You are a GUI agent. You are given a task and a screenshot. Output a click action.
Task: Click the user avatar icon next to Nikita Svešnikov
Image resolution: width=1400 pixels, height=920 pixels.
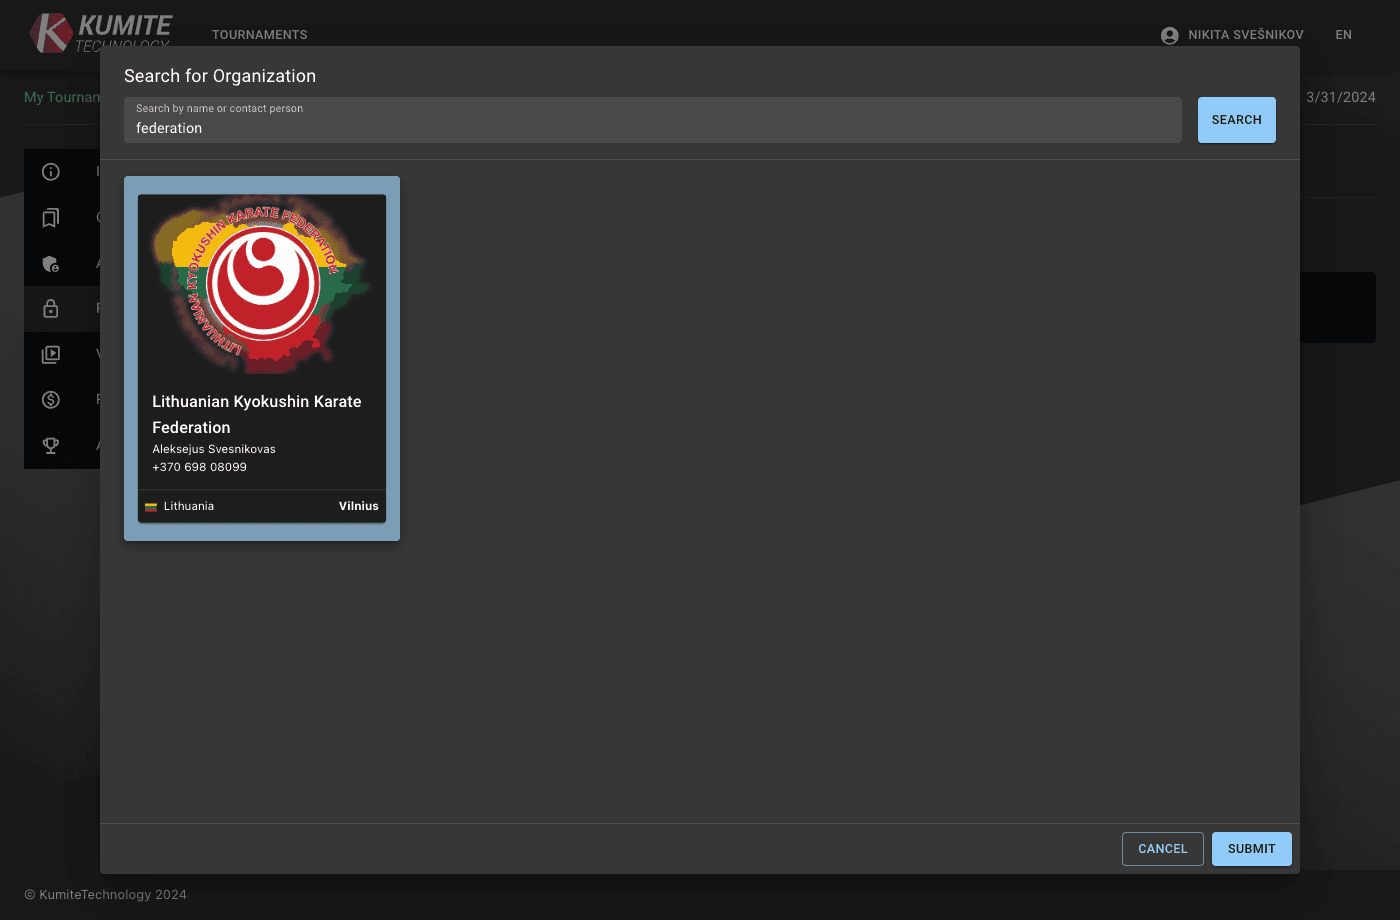[x=1169, y=34]
